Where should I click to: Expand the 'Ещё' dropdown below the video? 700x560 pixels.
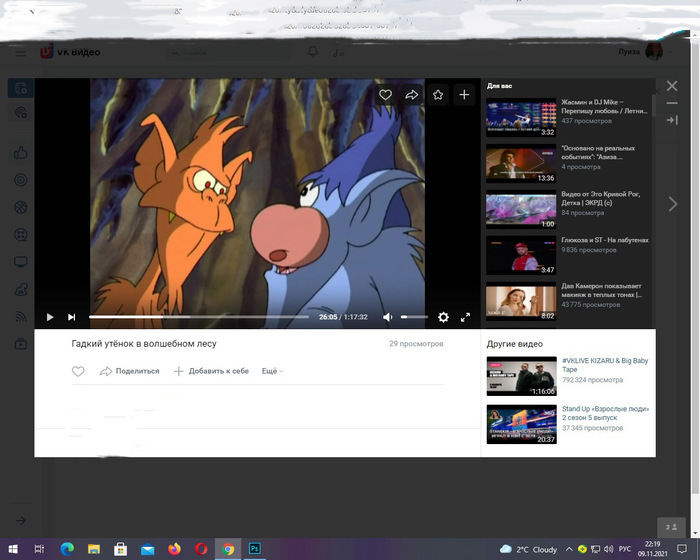tap(272, 371)
